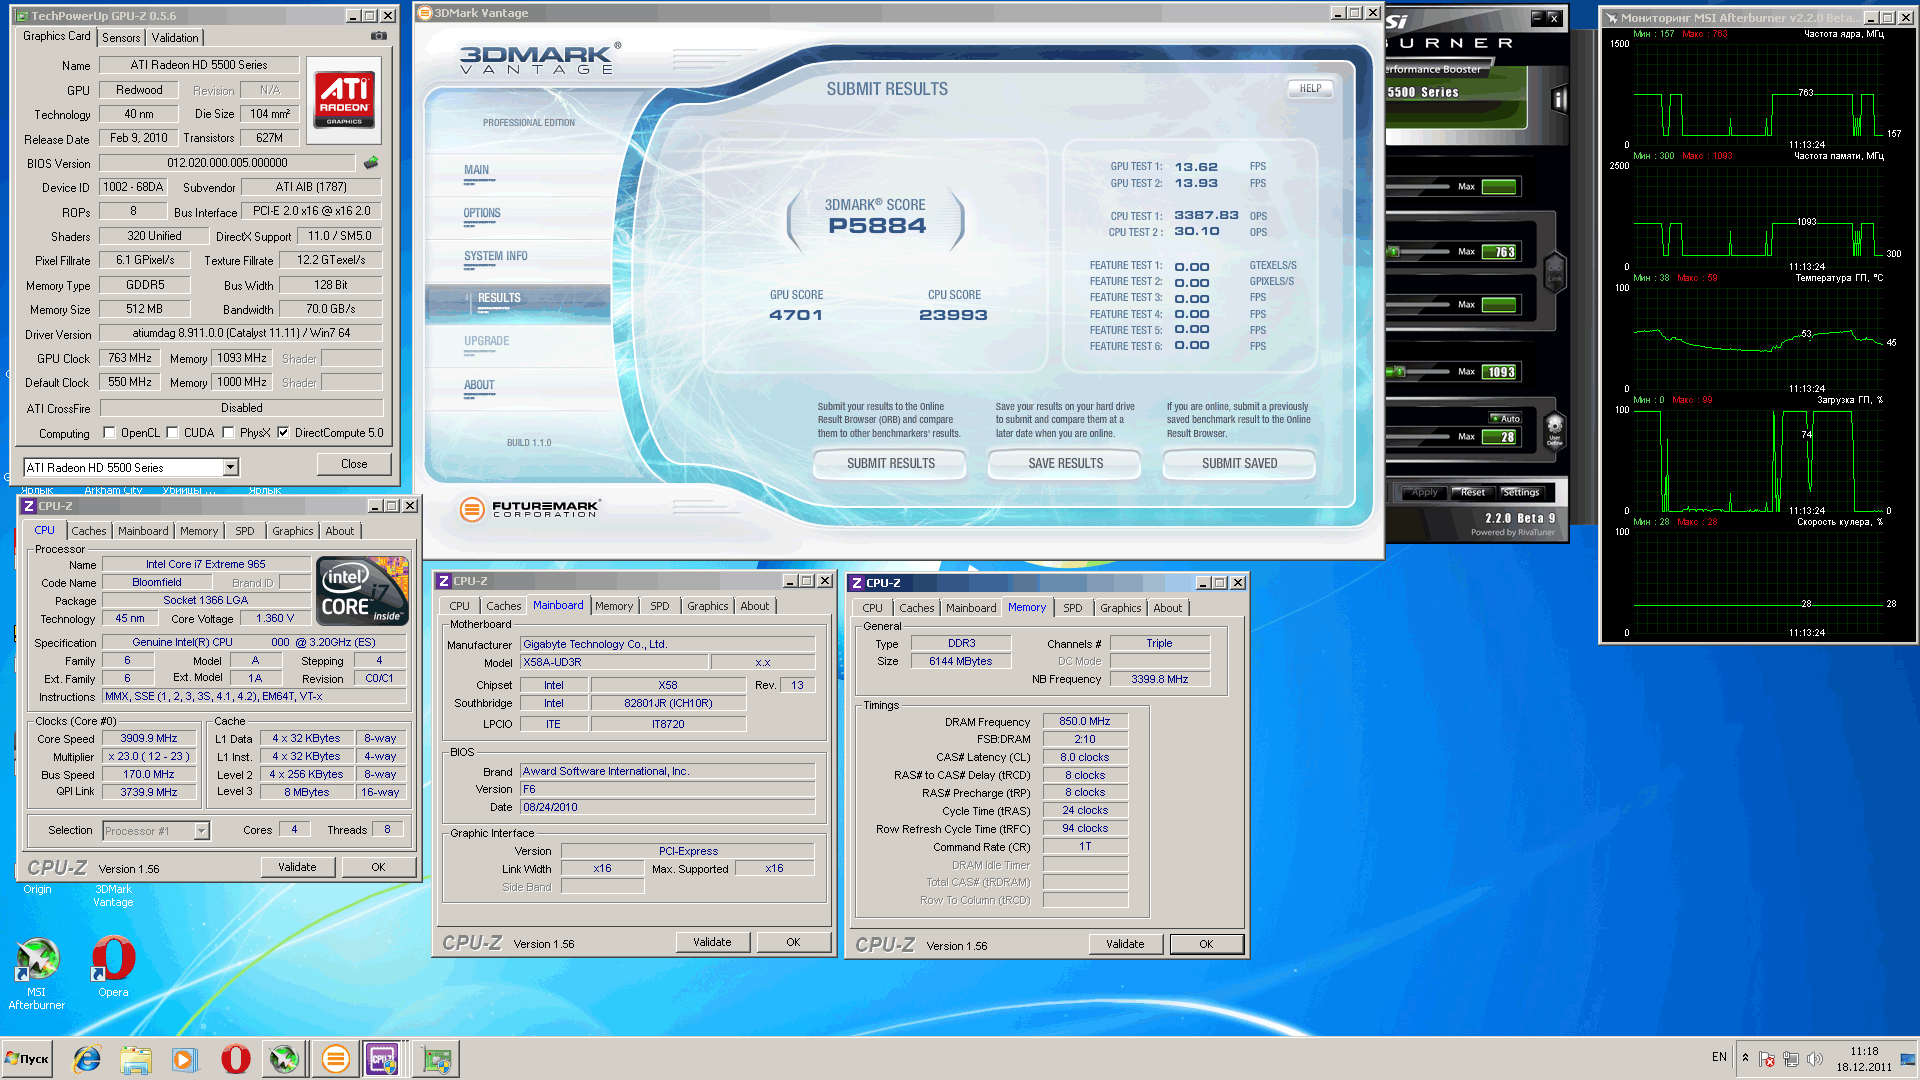Image resolution: width=1920 pixels, height=1080 pixels.
Task: Open ABOUT page in 3DMark Vantage
Action: tap(479, 386)
